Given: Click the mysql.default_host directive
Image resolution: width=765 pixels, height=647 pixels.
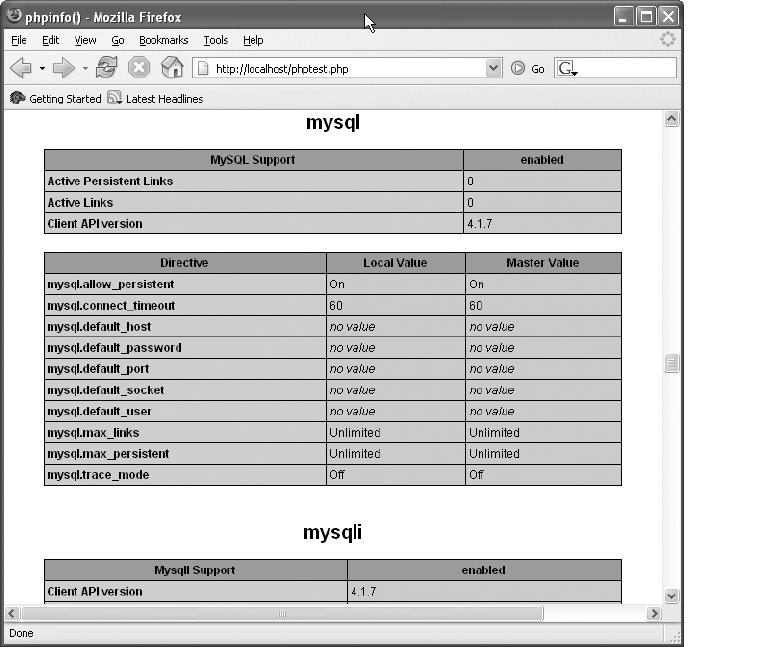Looking at the screenshot, I should (99, 326).
